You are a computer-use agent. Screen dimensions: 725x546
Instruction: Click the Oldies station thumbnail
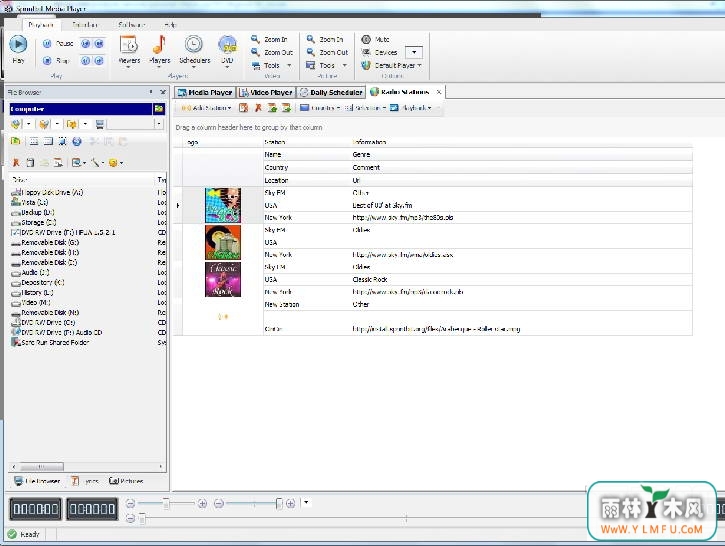[223, 243]
